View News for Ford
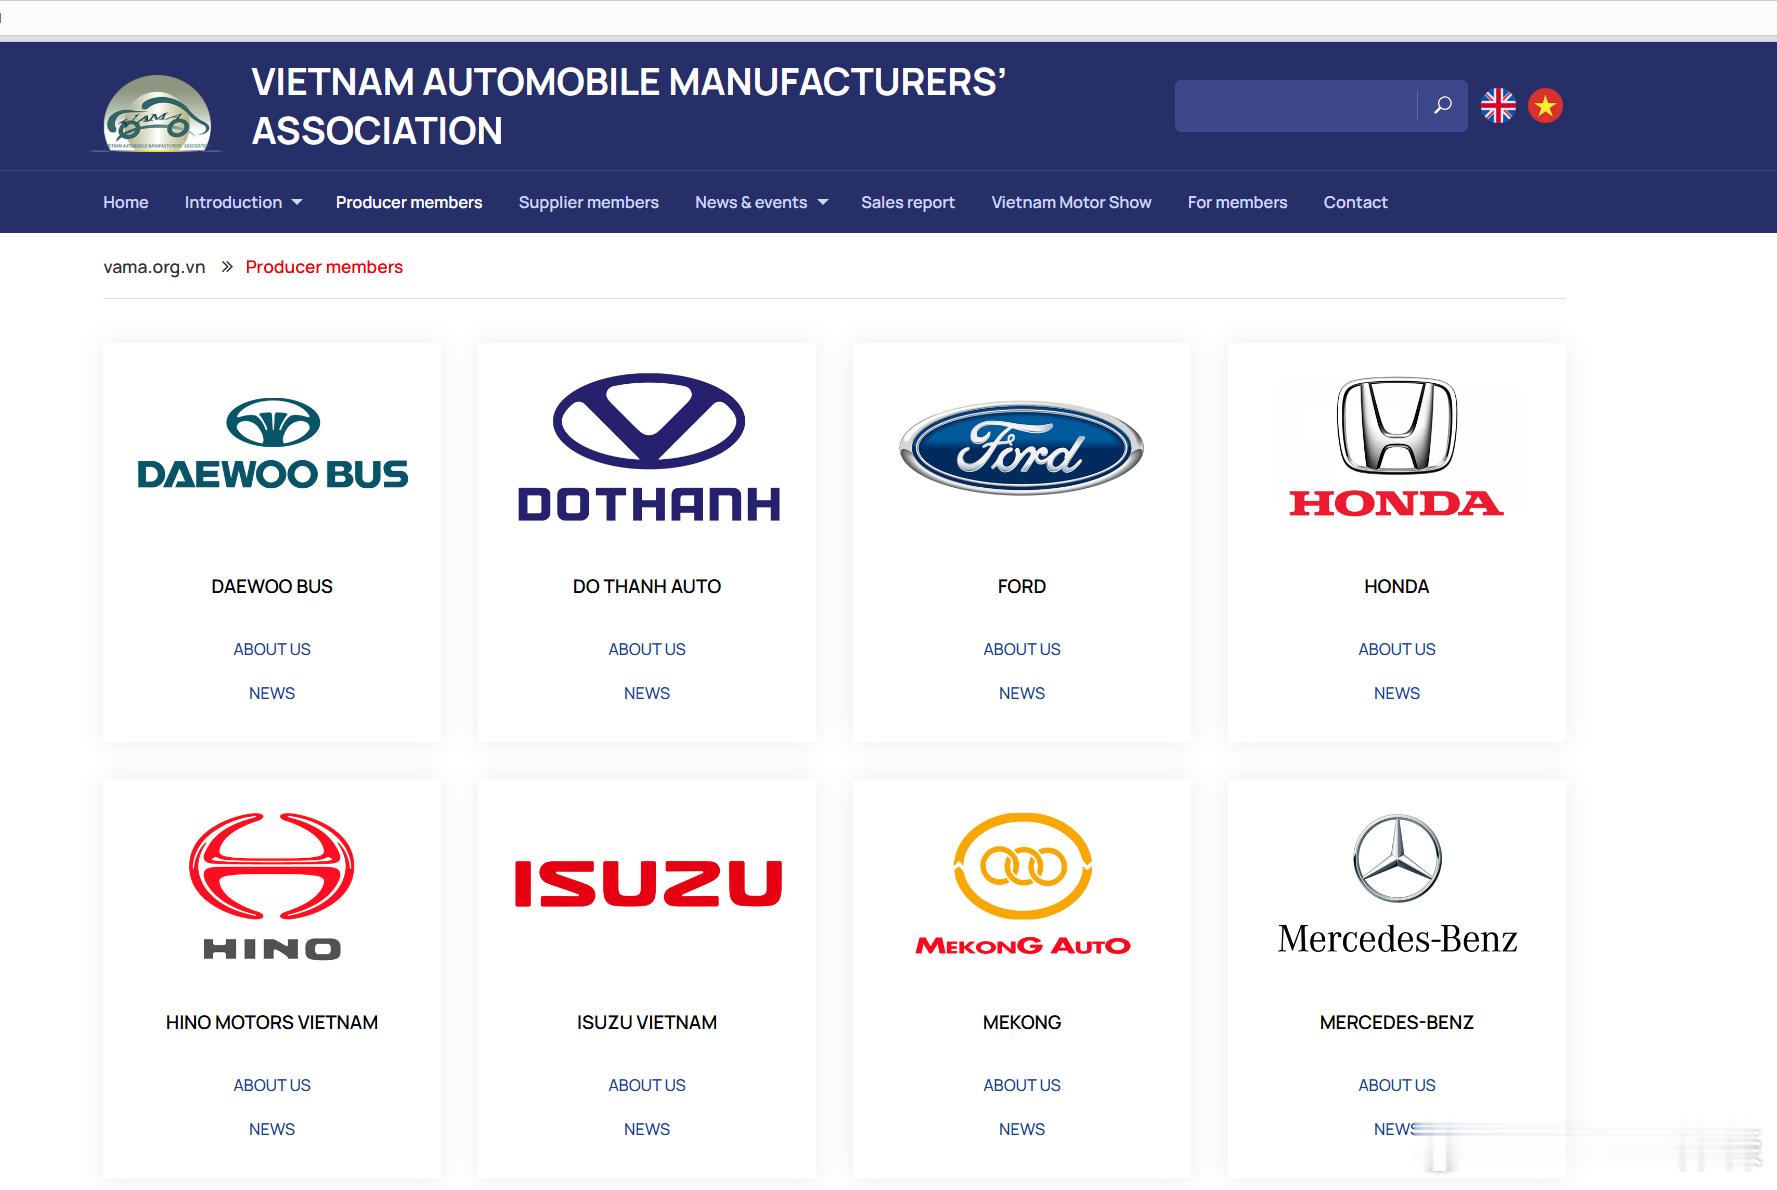The height and width of the screenshot is (1190, 1777). point(1022,693)
